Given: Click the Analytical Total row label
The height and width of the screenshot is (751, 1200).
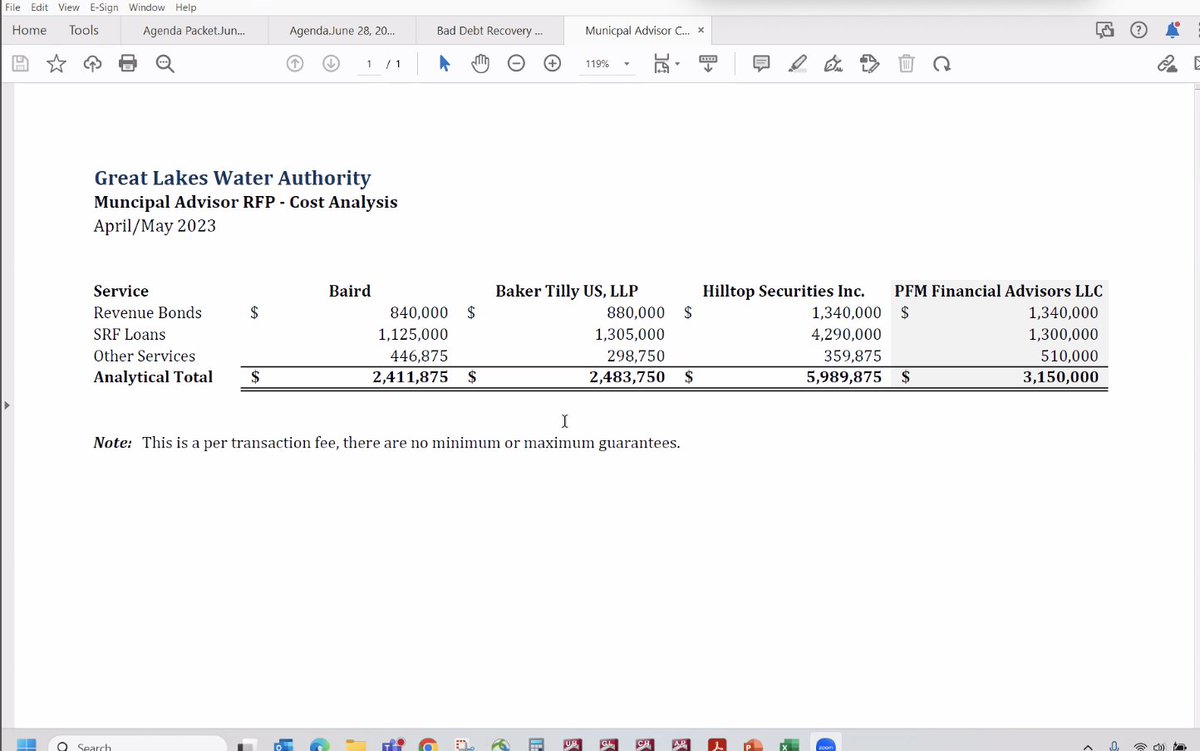Looking at the screenshot, I should [153, 377].
